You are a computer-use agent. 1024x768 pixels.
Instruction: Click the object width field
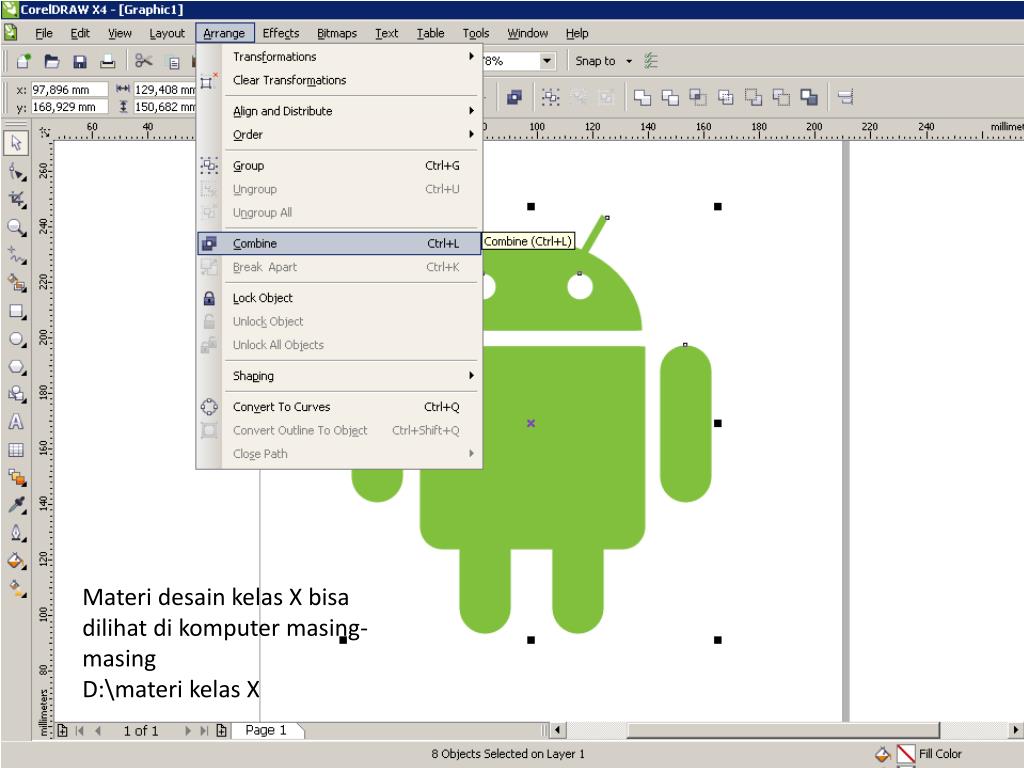tap(165, 89)
